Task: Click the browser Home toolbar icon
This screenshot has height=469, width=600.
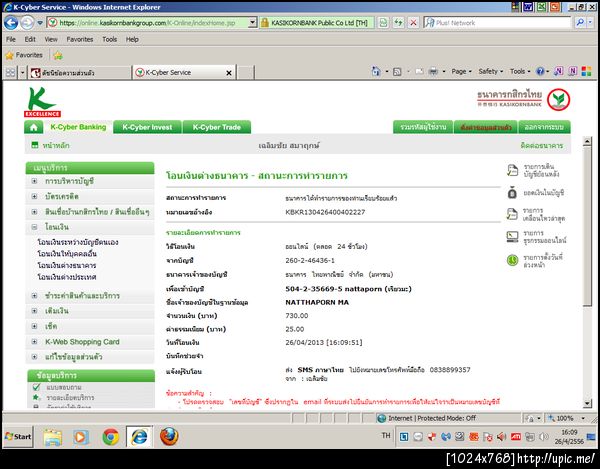Action: [x=376, y=71]
